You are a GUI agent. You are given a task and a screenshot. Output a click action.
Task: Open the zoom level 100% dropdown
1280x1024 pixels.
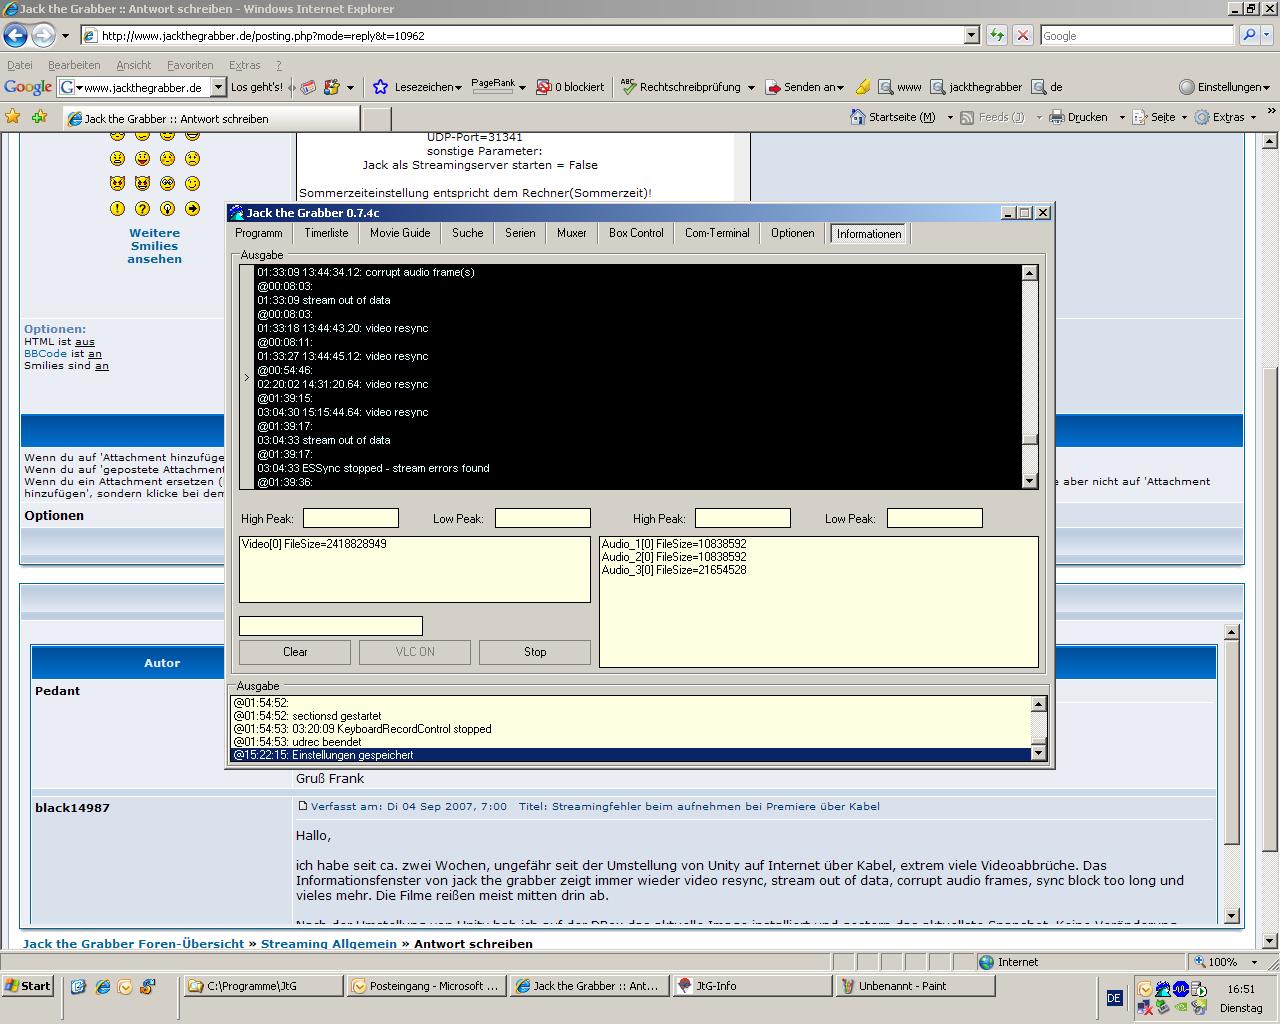[x=1254, y=962]
